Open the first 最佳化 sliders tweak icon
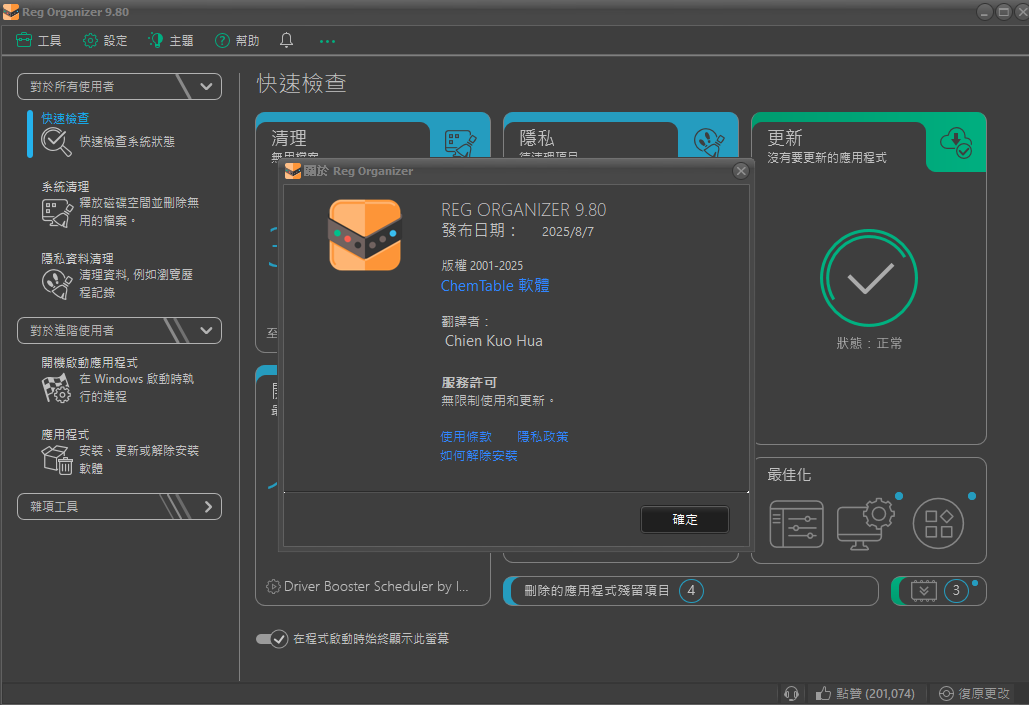1029x705 pixels. [x=796, y=524]
